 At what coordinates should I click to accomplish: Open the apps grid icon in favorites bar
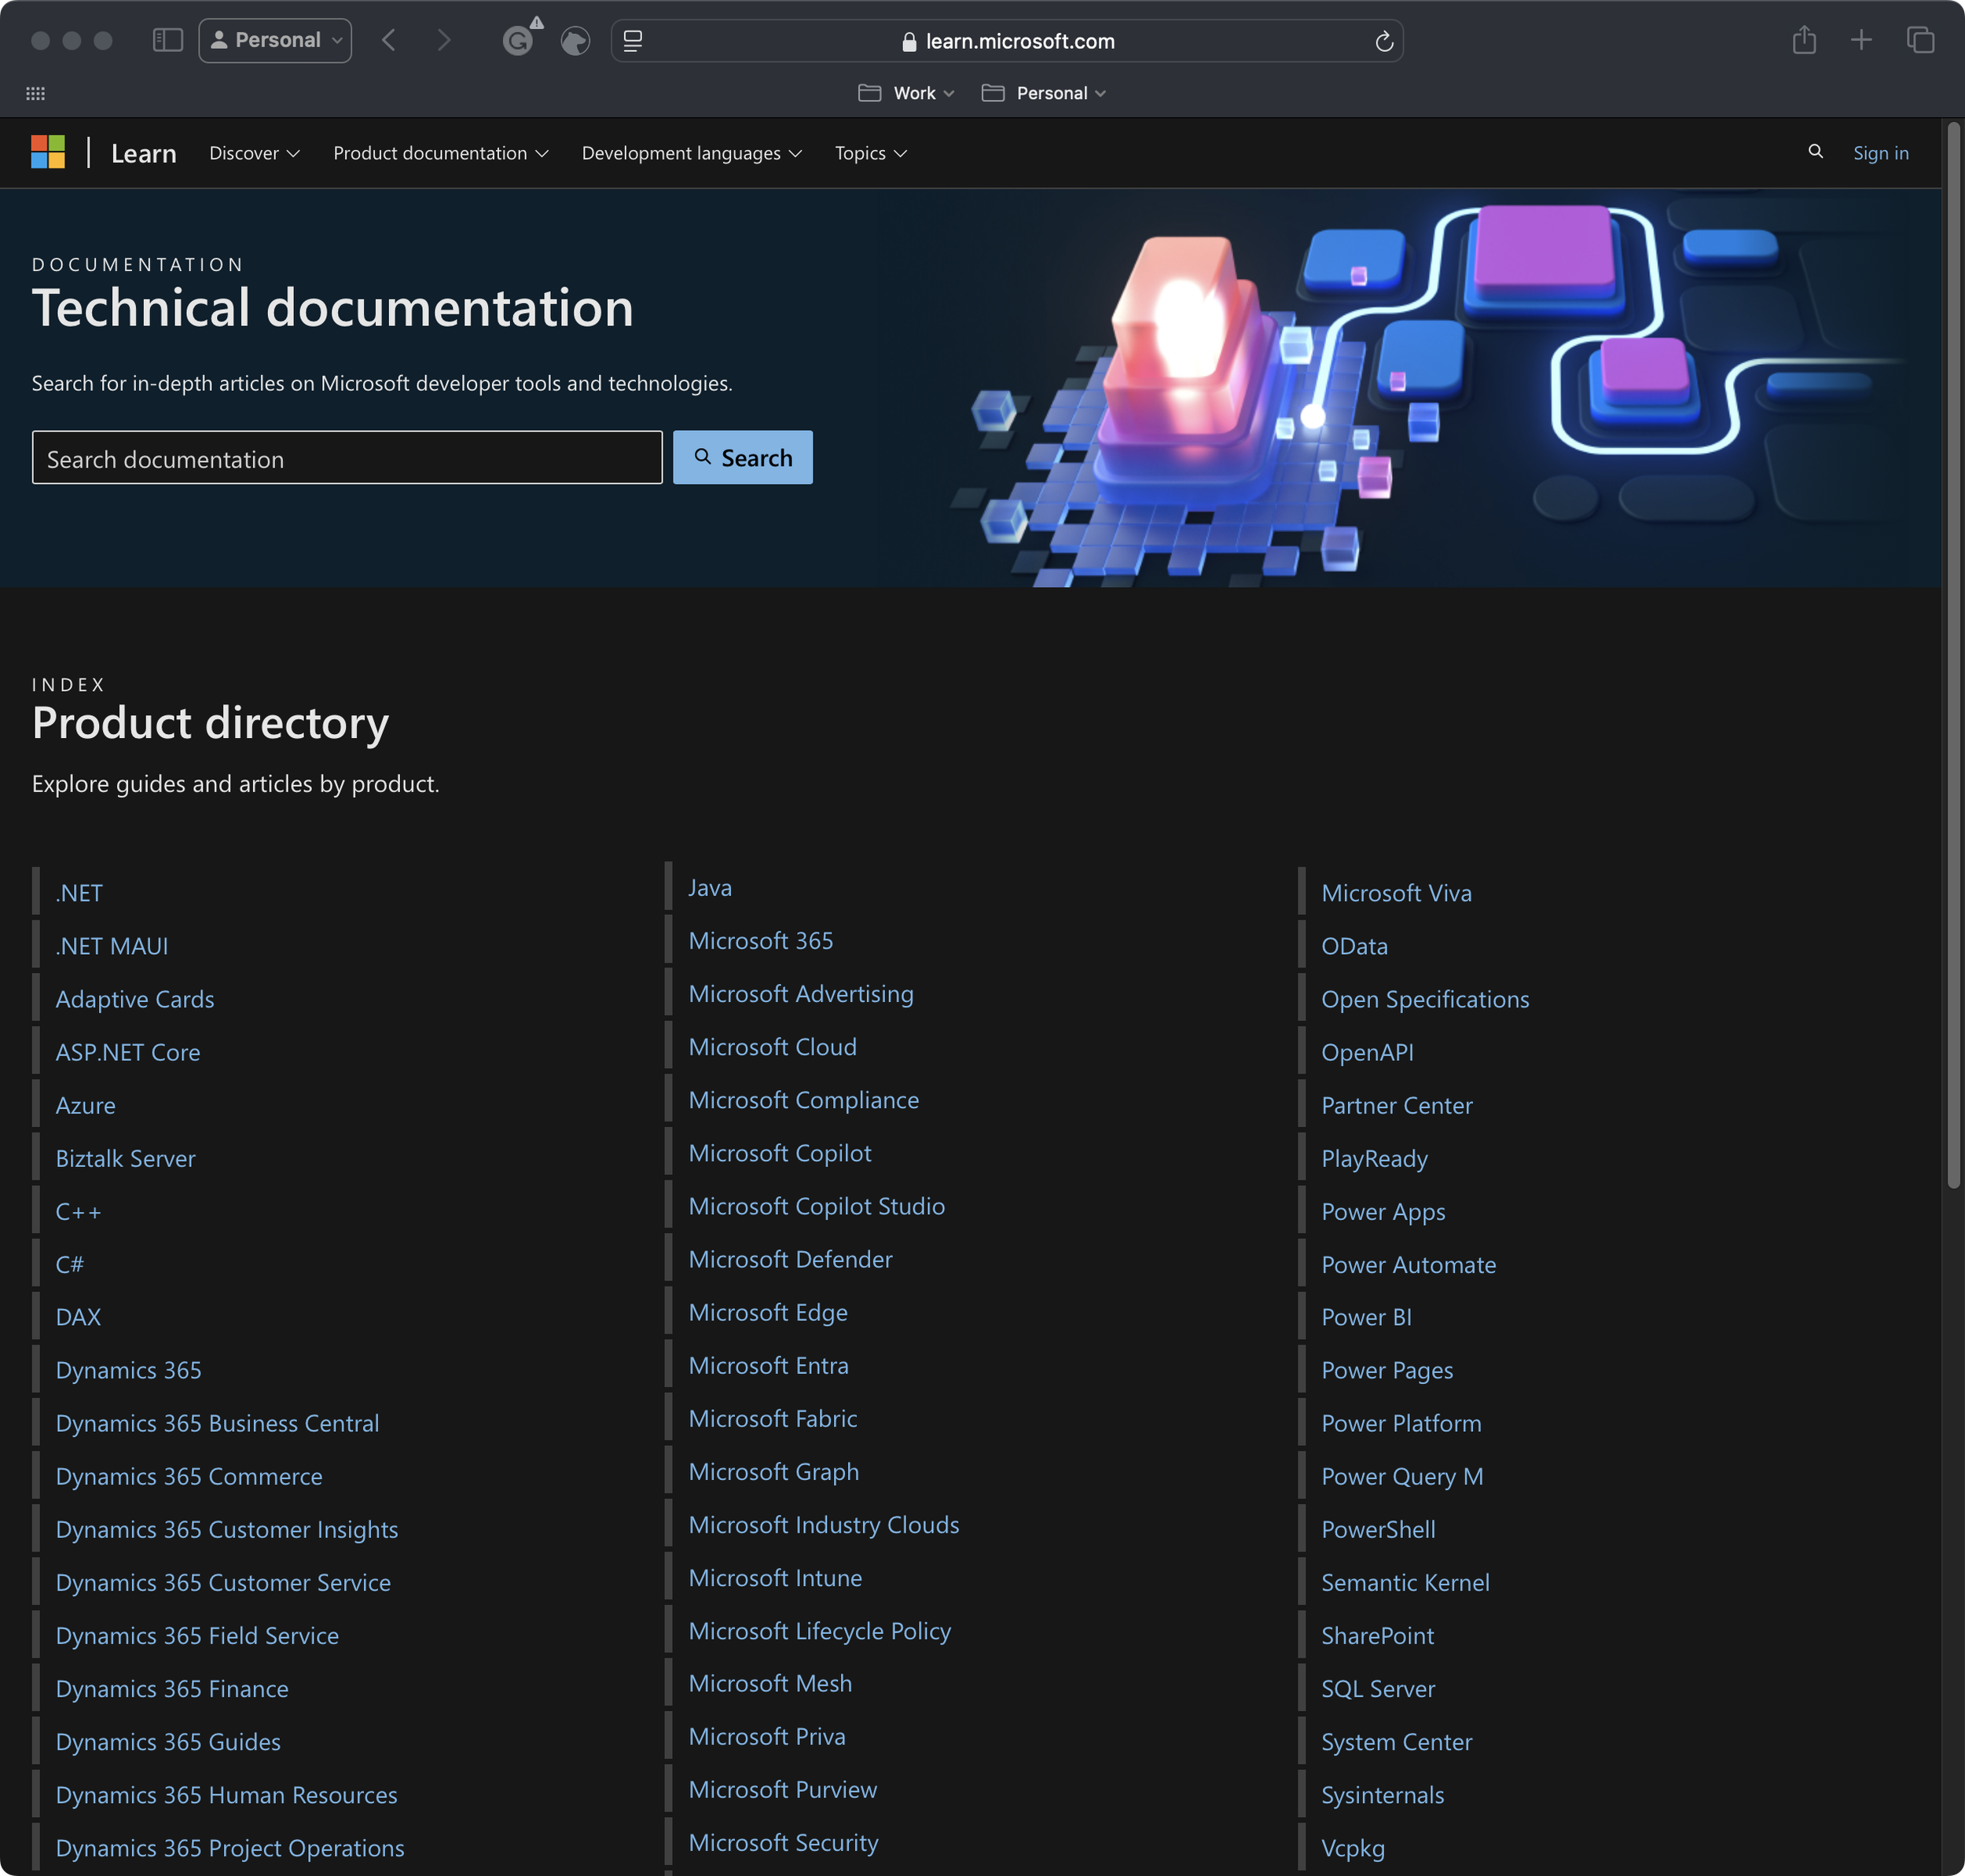click(x=35, y=93)
